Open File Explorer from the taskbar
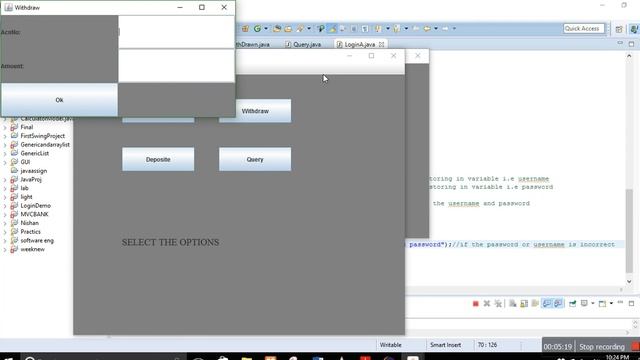 pos(247,358)
